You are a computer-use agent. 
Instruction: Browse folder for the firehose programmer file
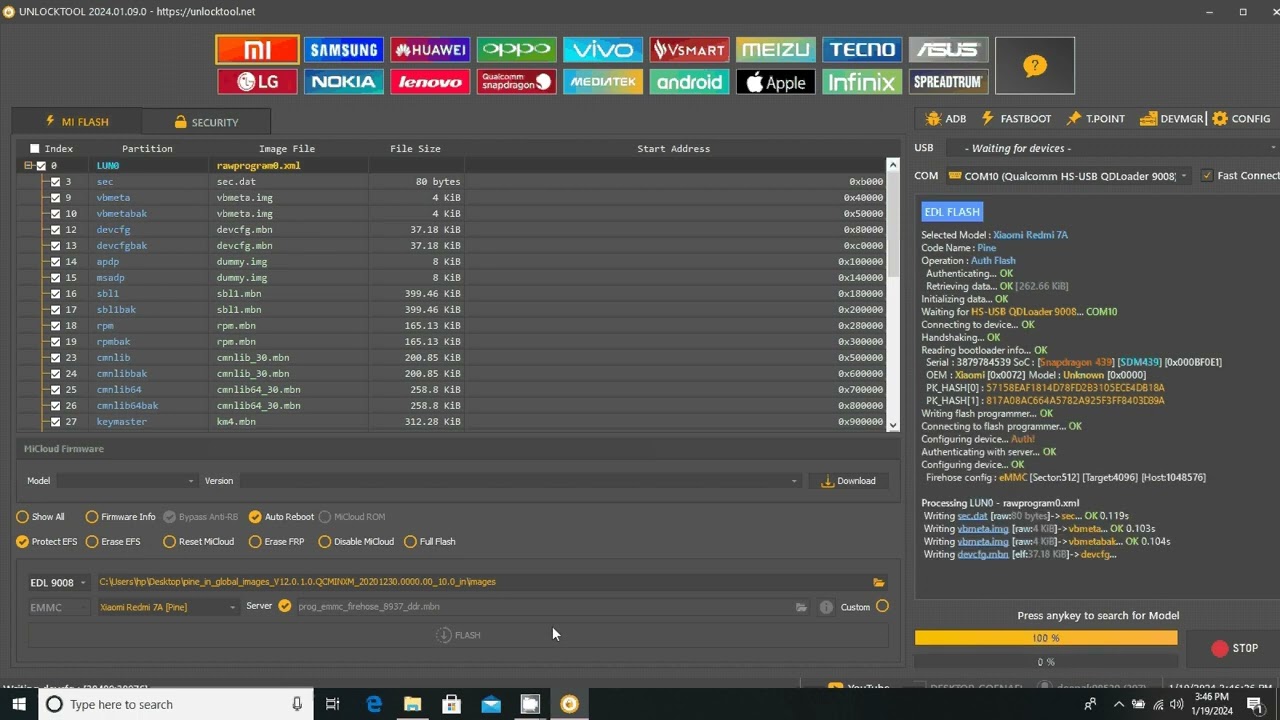pyautogui.click(x=801, y=607)
